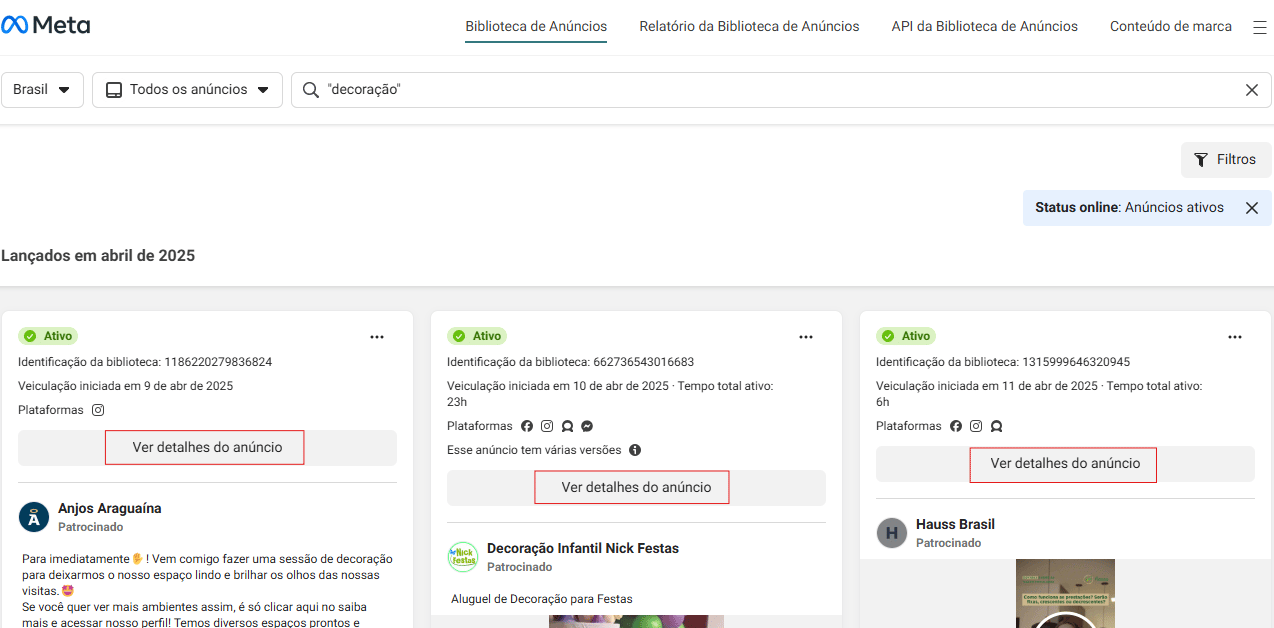1274x628 pixels.
Task: Select library ID text 1315999646320945
Action: coord(1076,362)
